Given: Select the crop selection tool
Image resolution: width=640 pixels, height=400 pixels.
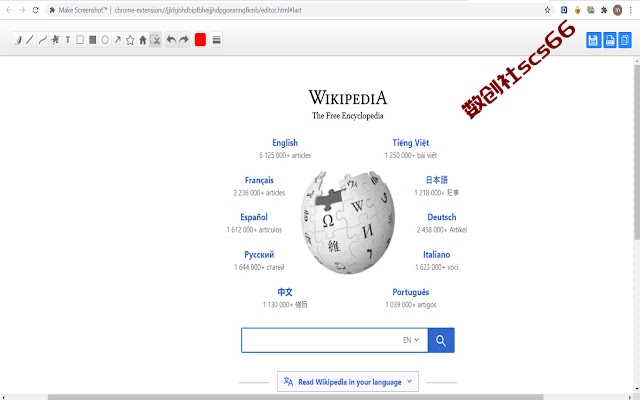Looking at the screenshot, I should (155, 40).
